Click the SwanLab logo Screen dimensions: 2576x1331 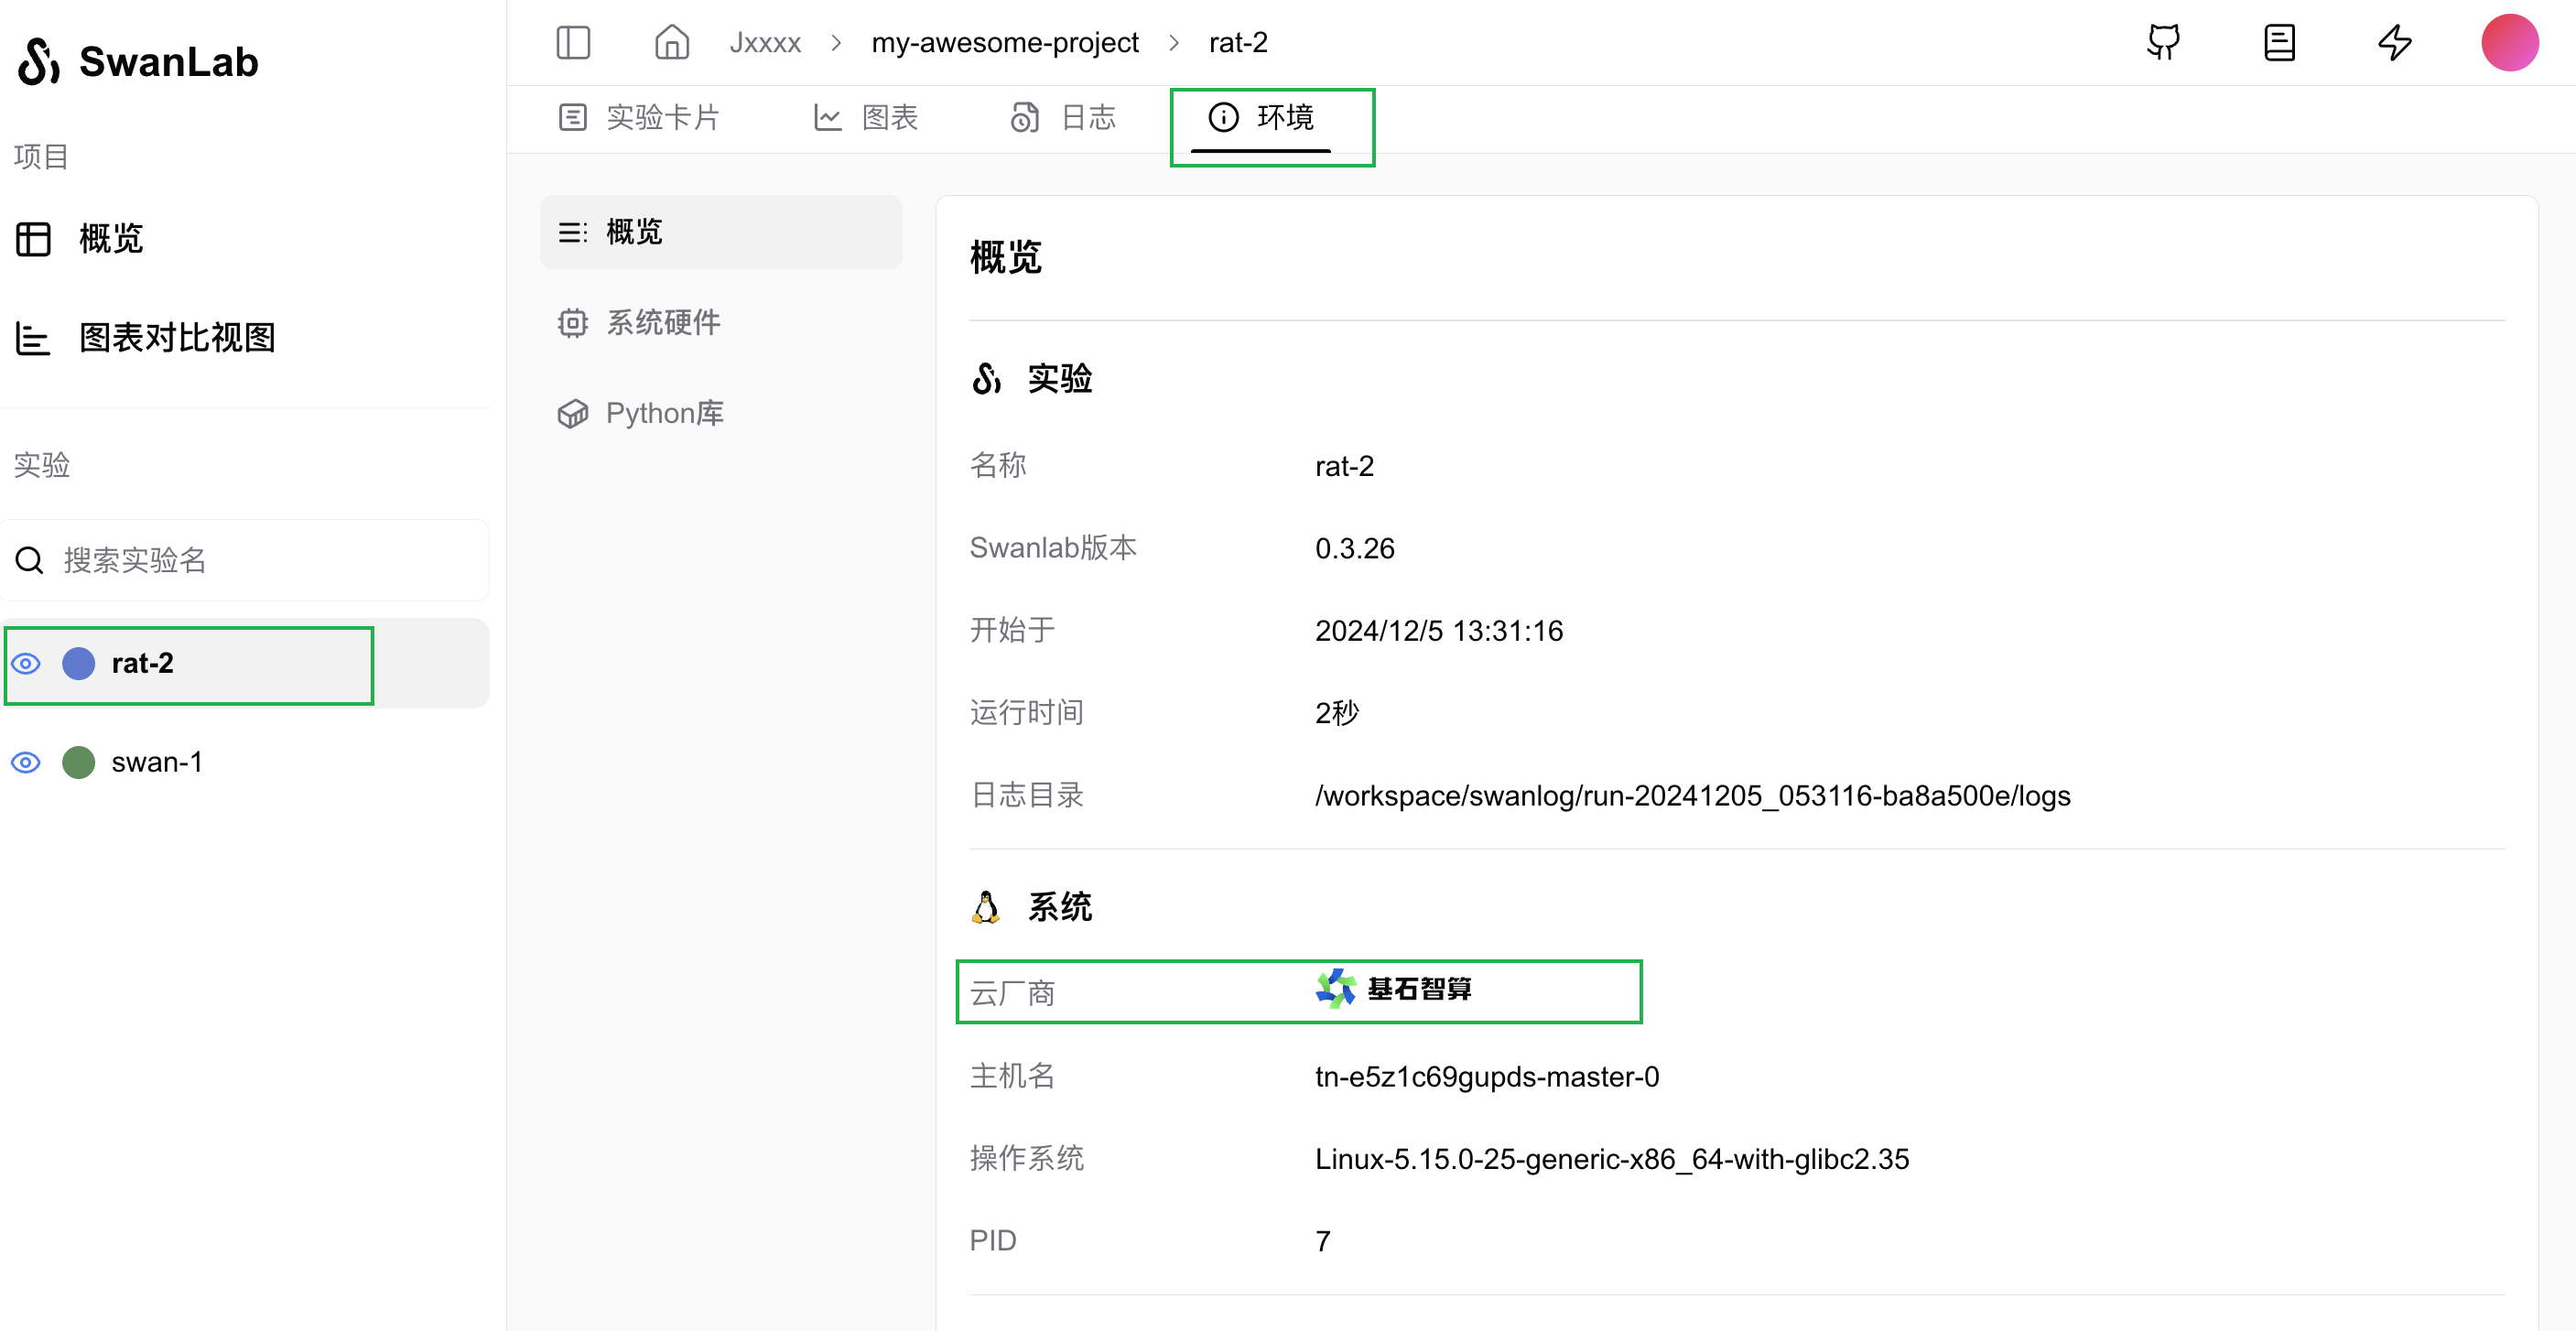[138, 62]
